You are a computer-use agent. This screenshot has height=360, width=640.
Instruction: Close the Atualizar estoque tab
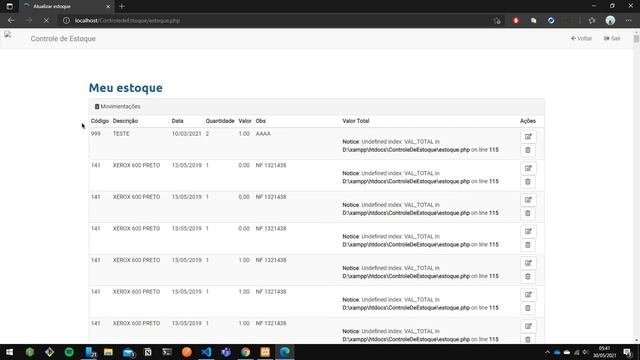coord(108,7)
